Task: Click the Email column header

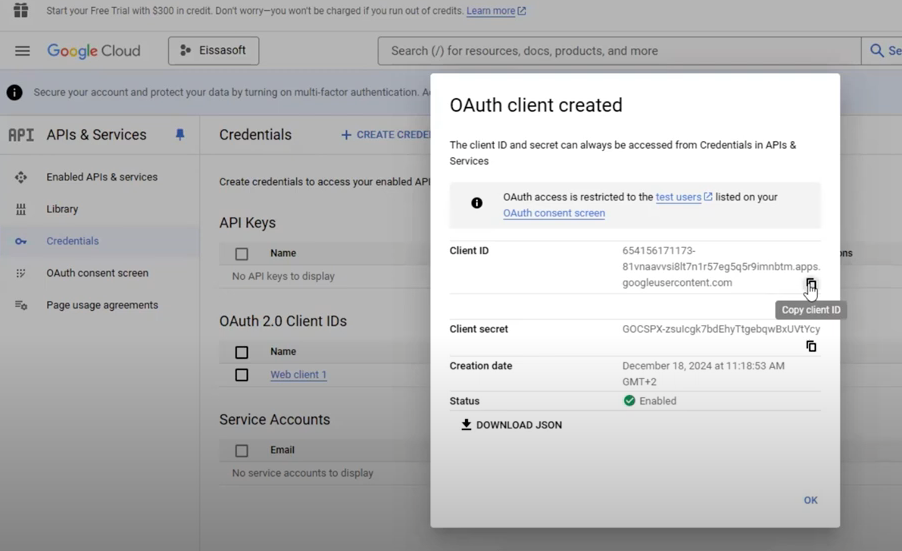Action: point(282,450)
